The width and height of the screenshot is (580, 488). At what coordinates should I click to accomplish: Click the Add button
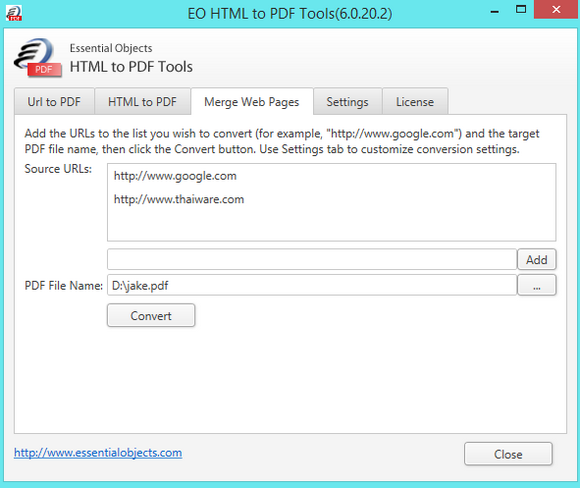tap(536, 260)
